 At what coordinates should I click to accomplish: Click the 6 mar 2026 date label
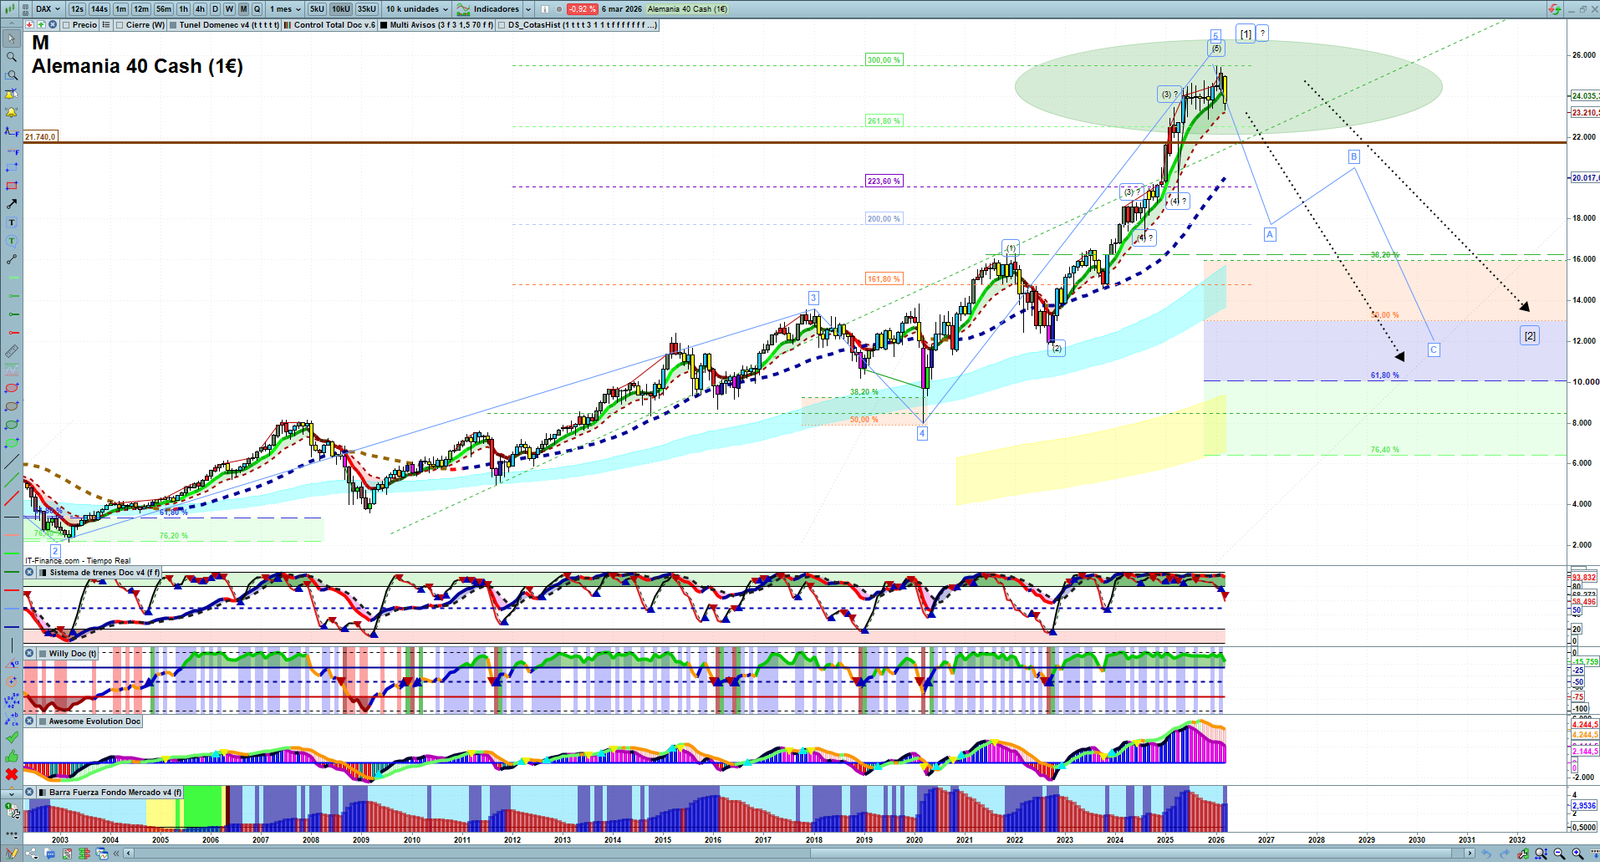(622, 9)
